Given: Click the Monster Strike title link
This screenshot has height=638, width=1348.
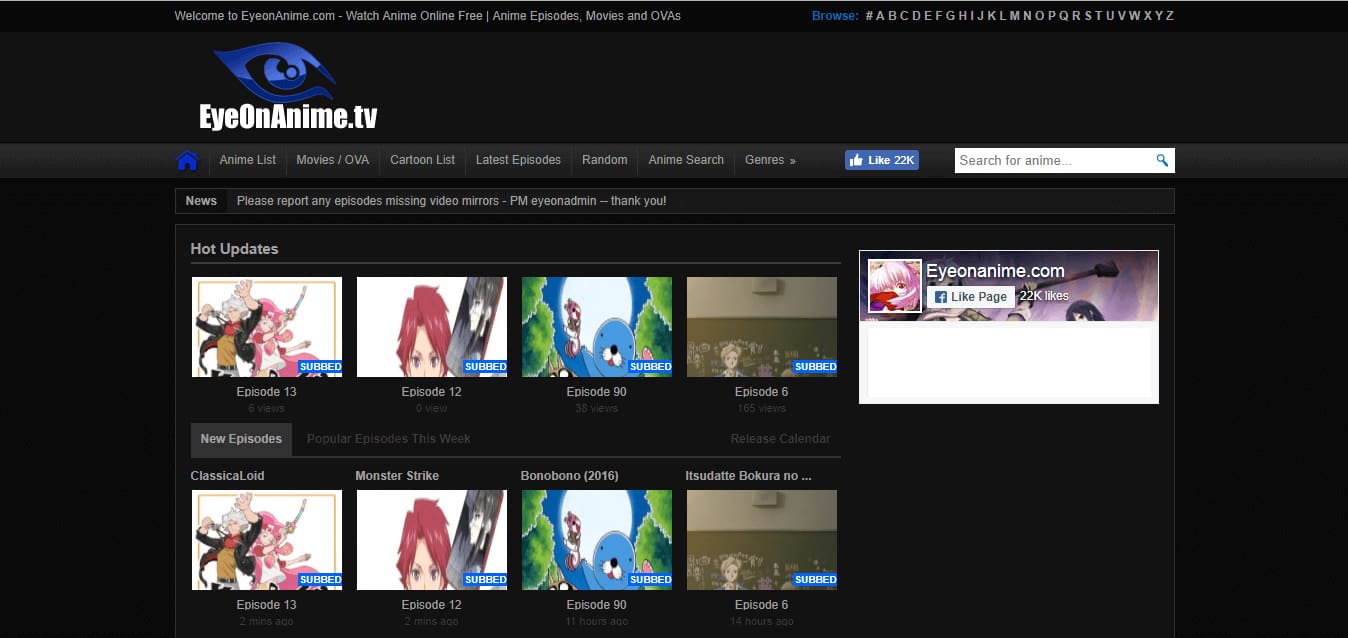Looking at the screenshot, I should pyautogui.click(x=397, y=476).
